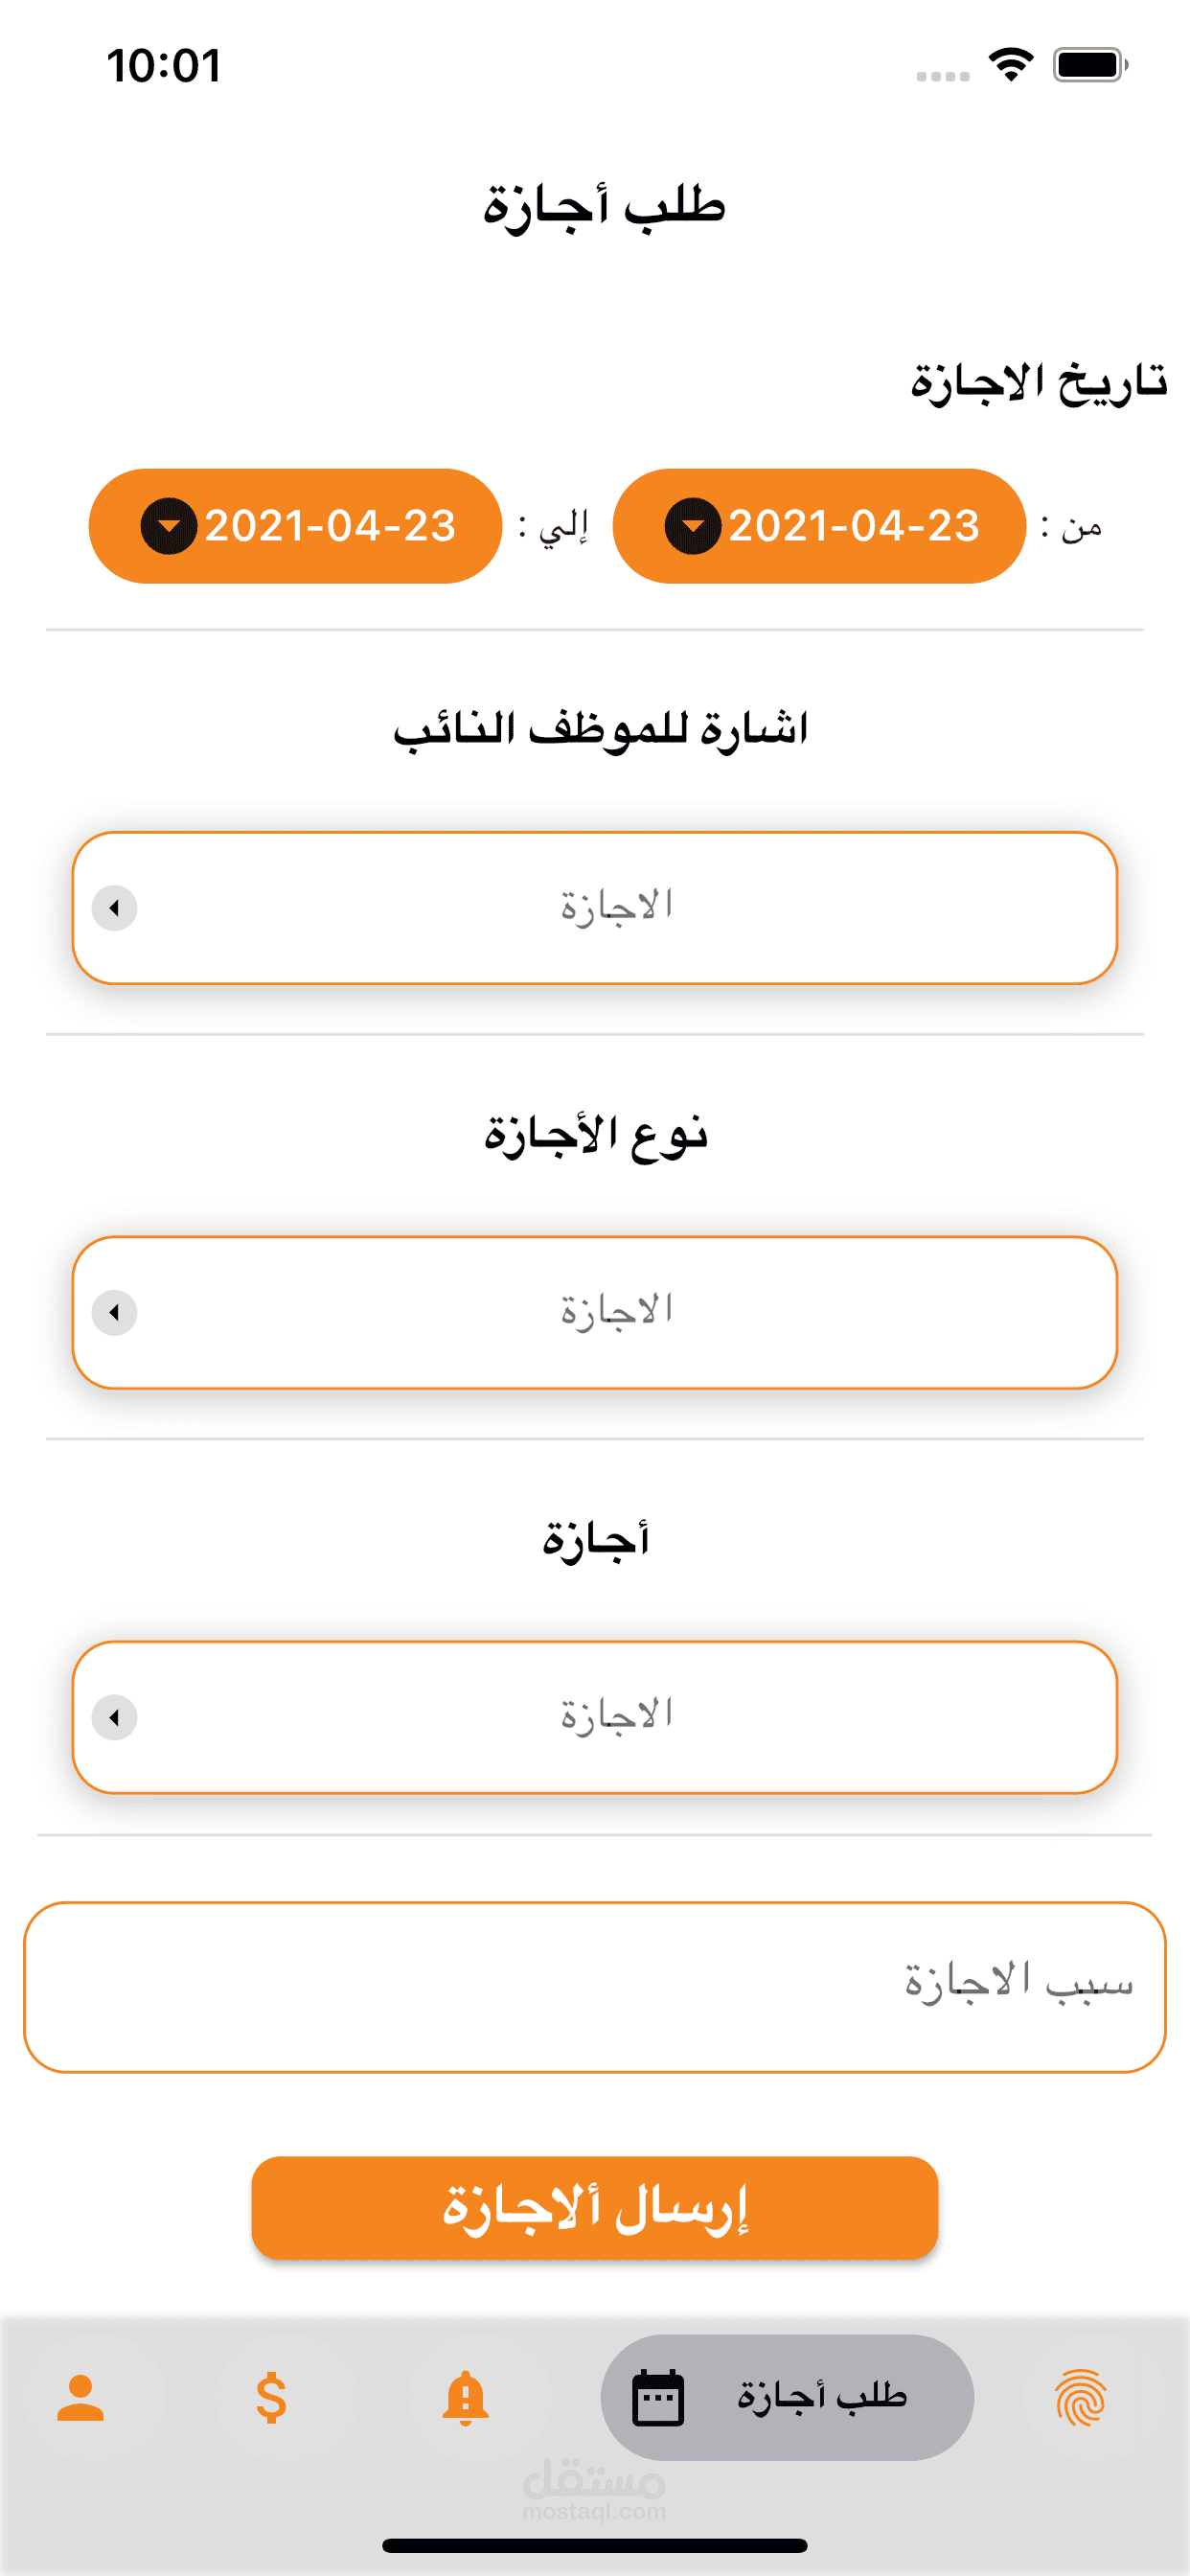Open the salary dollar sign icon
This screenshot has width=1190, height=2576.
271,2398
